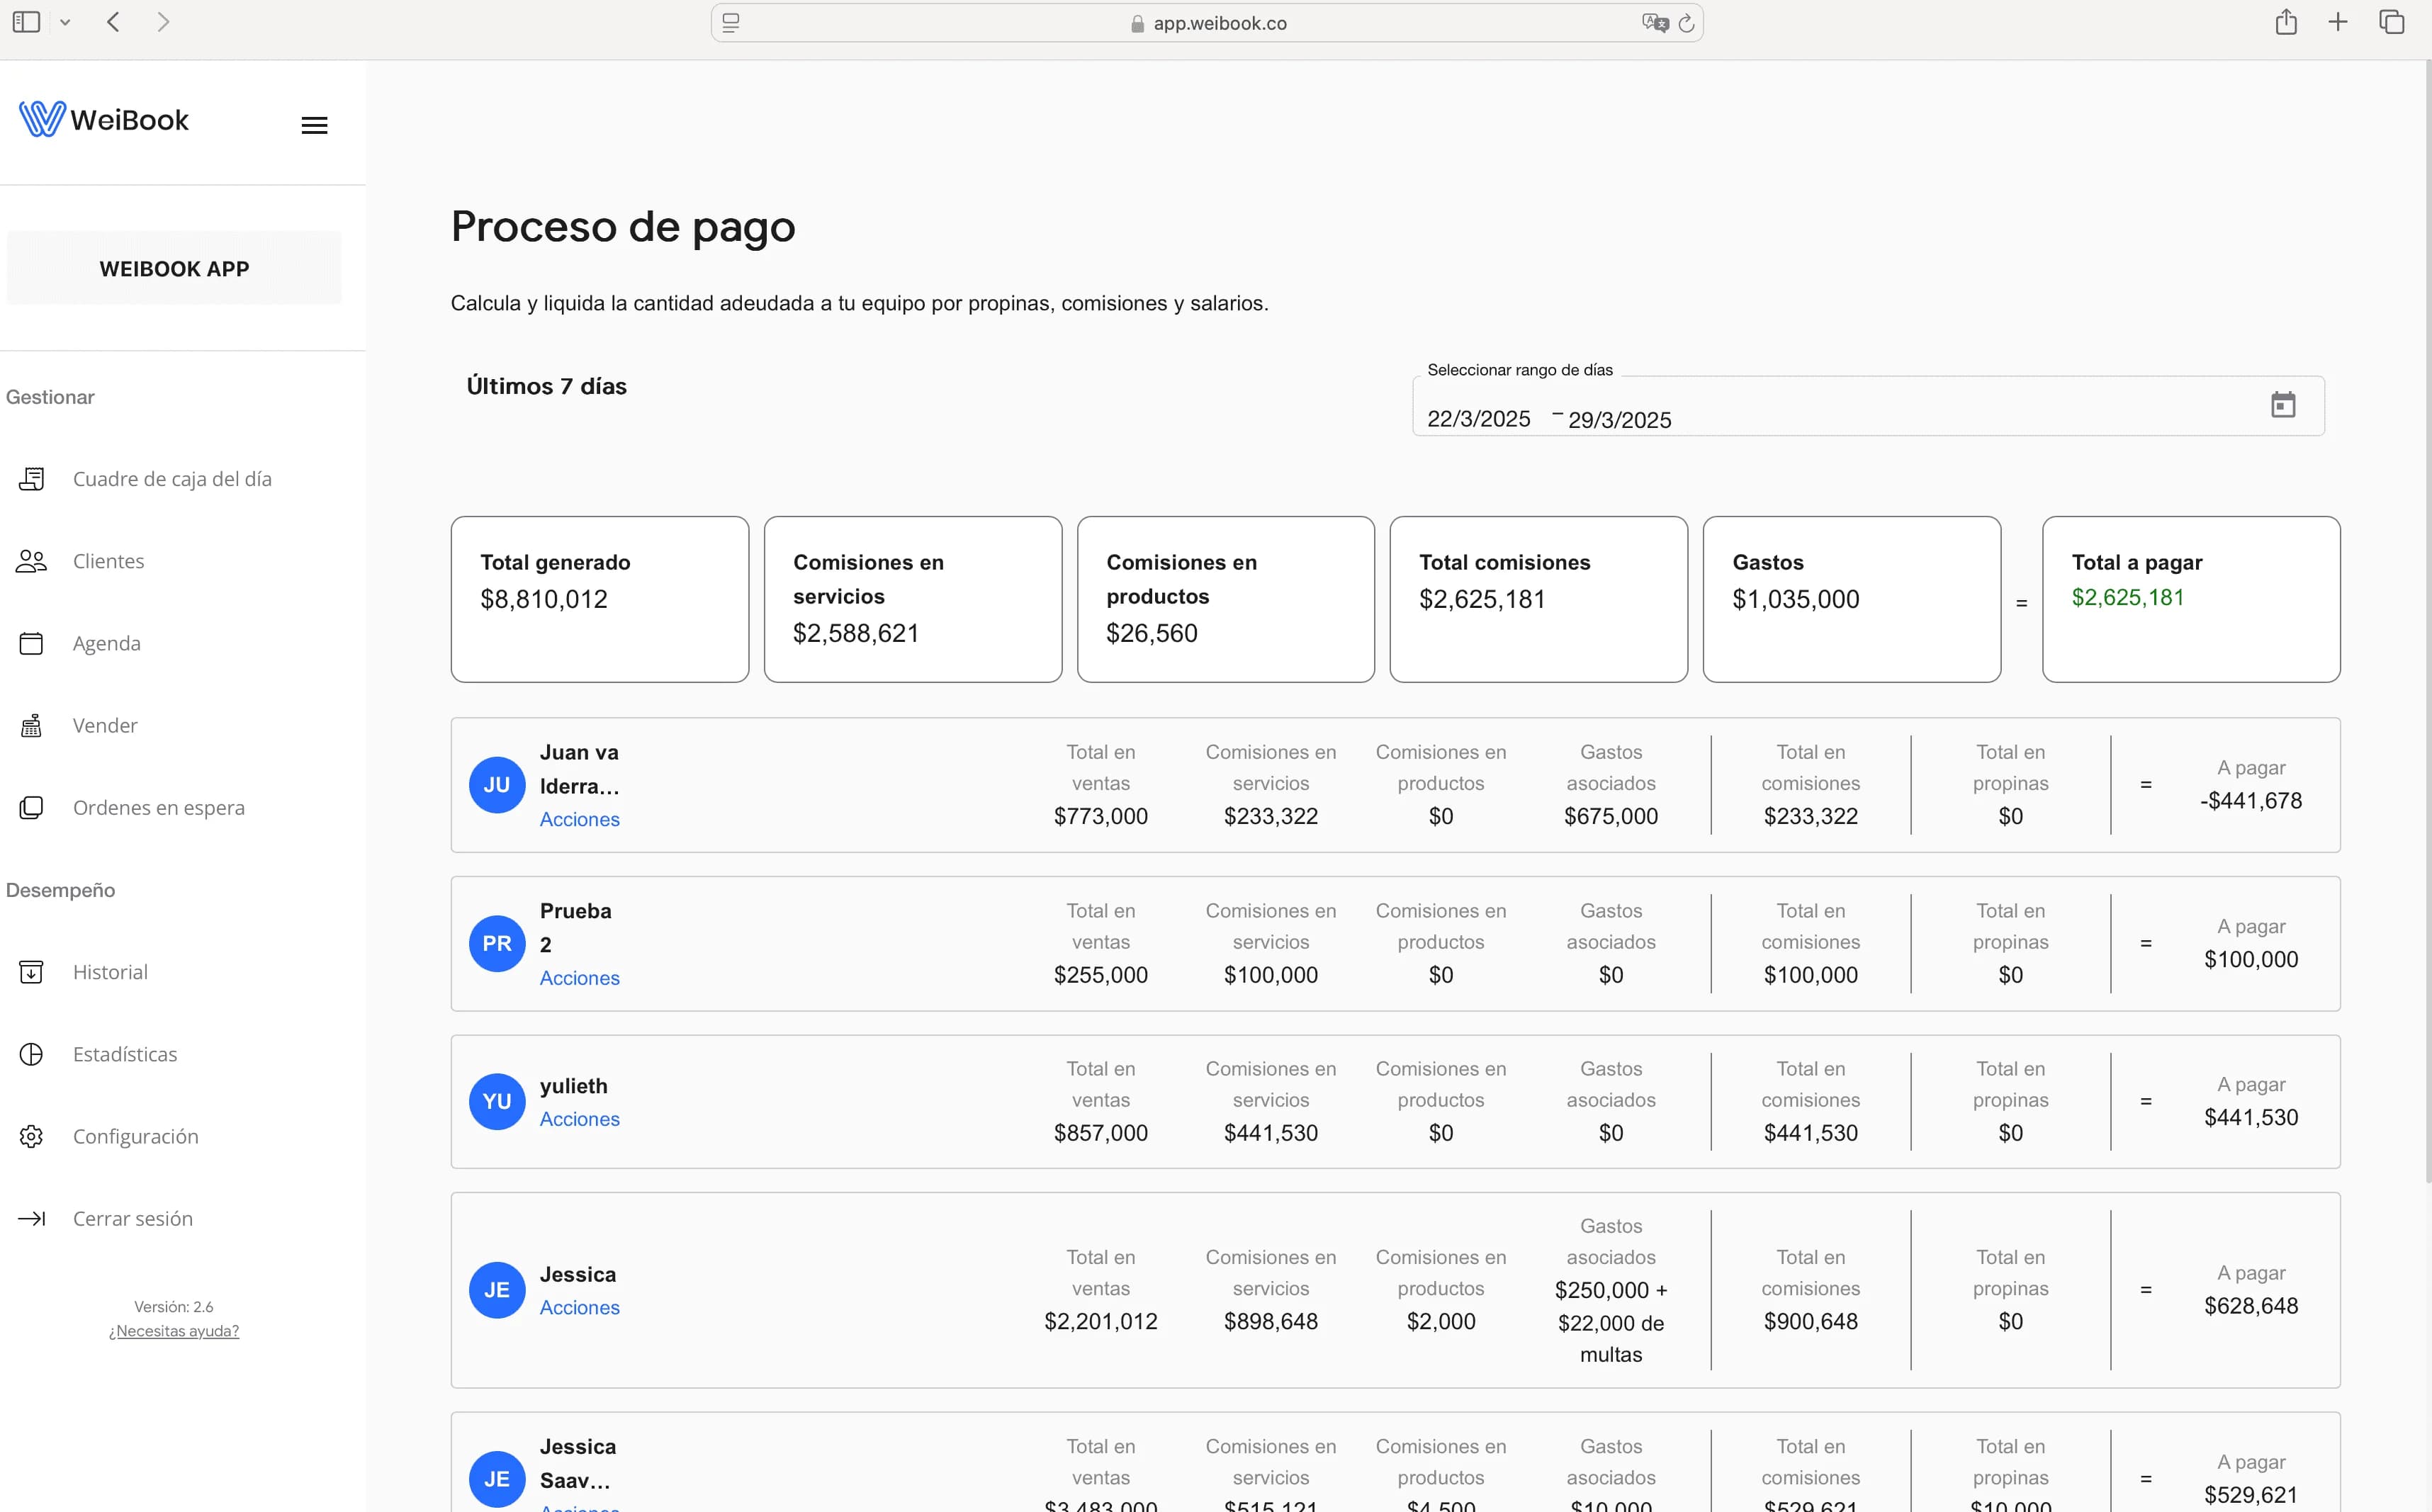
Task: Open the Agenda calendar icon
Action: click(30, 643)
